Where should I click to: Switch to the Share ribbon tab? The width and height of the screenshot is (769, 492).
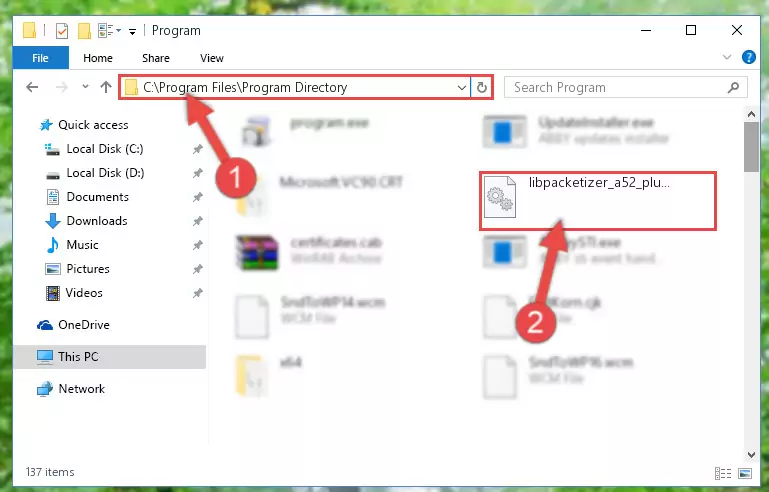click(x=155, y=58)
